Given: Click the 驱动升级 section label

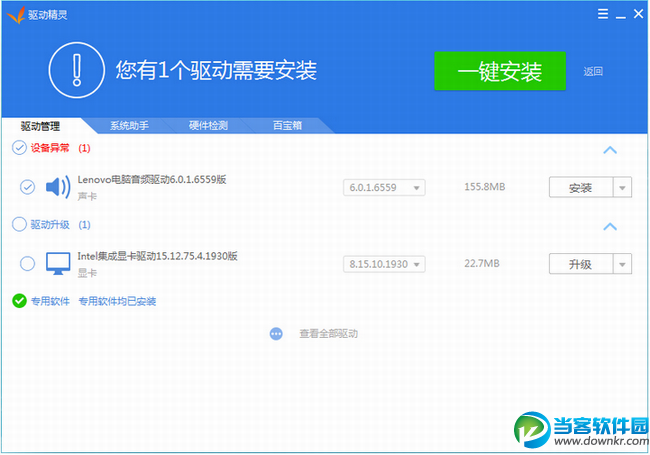Looking at the screenshot, I should coord(50,225).
